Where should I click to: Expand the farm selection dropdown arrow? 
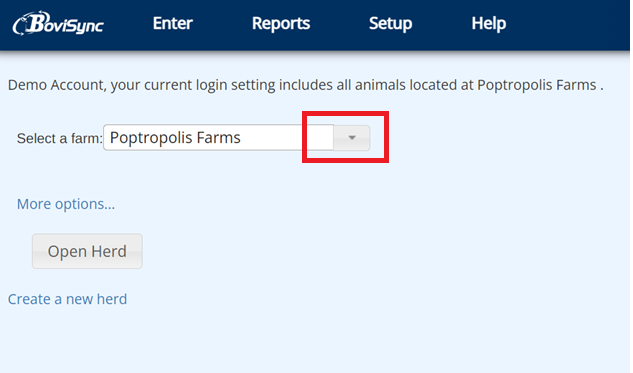pyautogui.click(x=352, y=138)
